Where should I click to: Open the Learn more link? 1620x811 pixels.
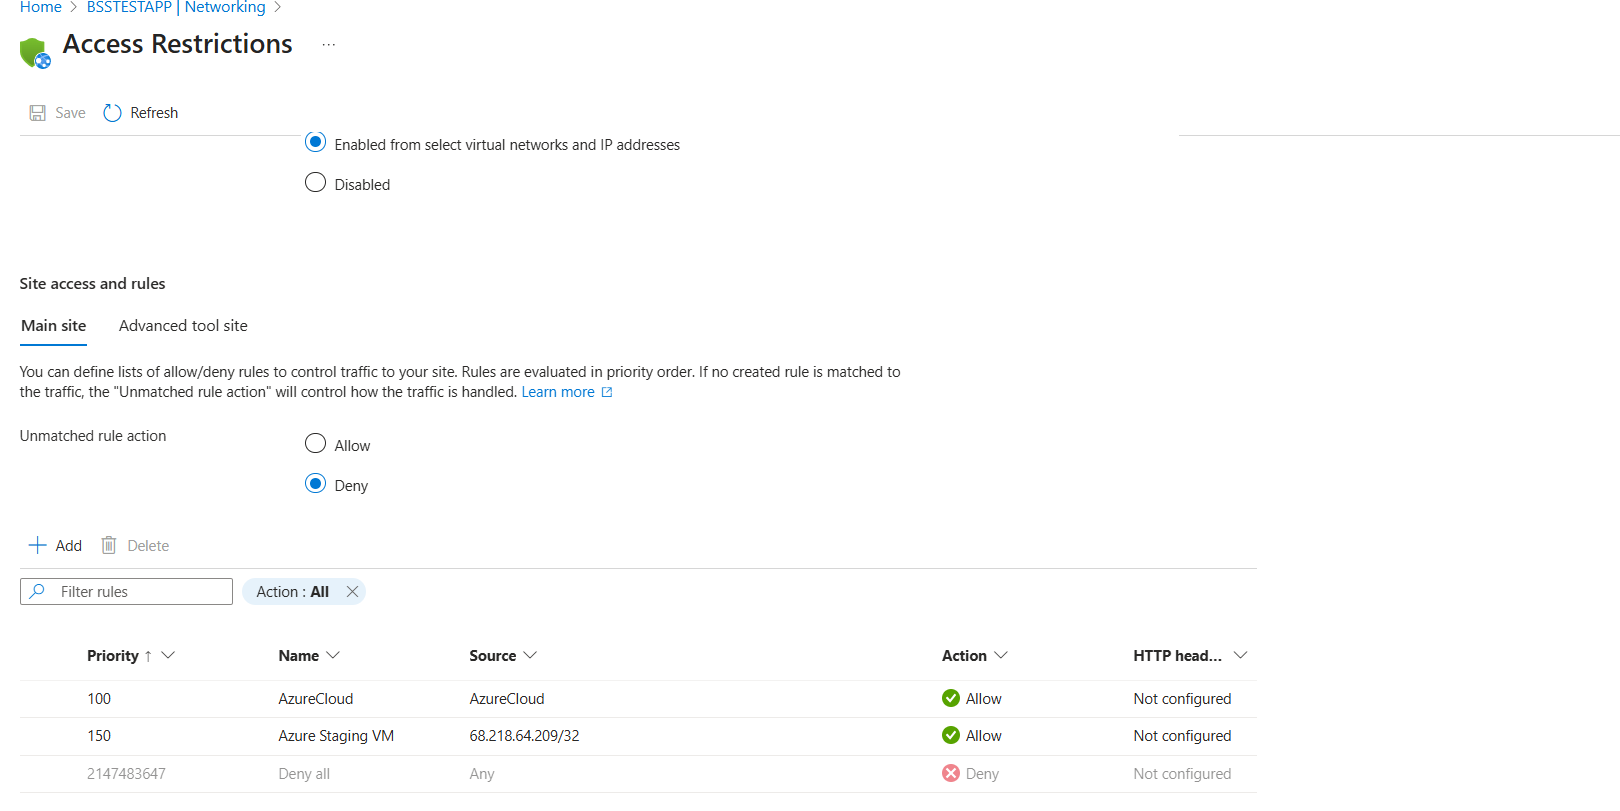tap(558, 392)
